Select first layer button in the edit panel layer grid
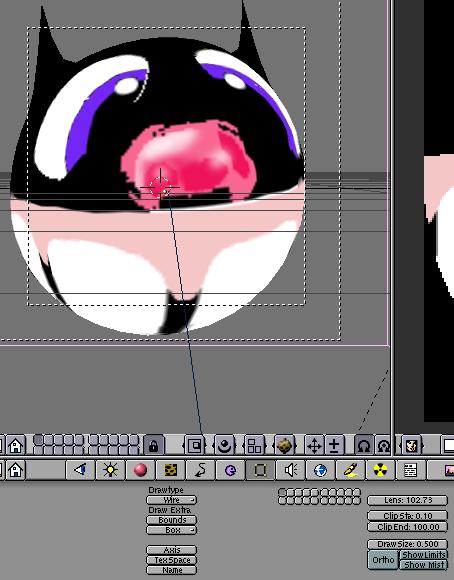Screen dimensions: 454x580 click(x=283, y=493)
